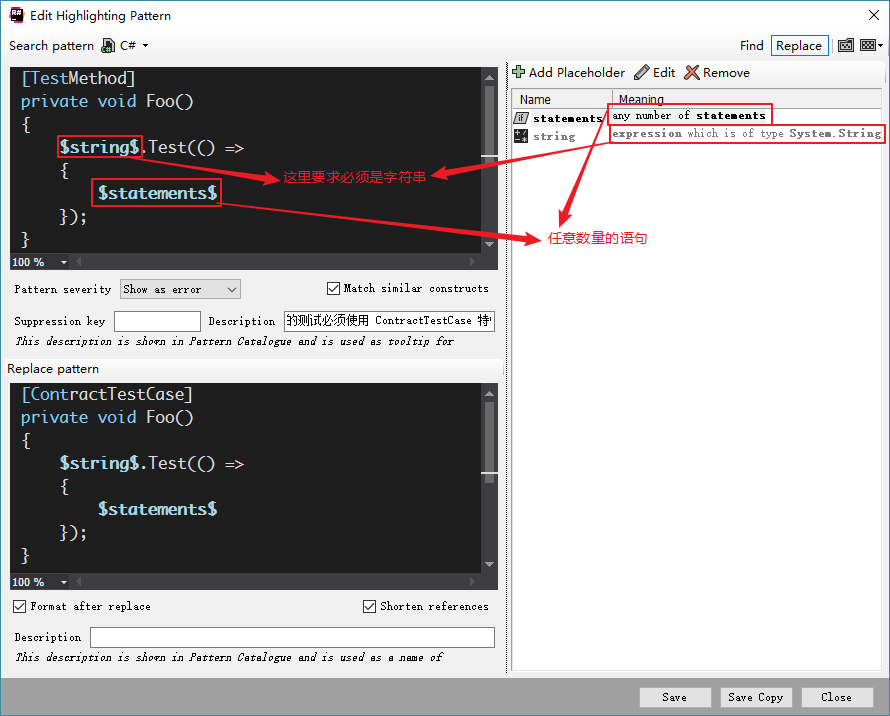
Task: Click the Save button
Action: (675, 697)
